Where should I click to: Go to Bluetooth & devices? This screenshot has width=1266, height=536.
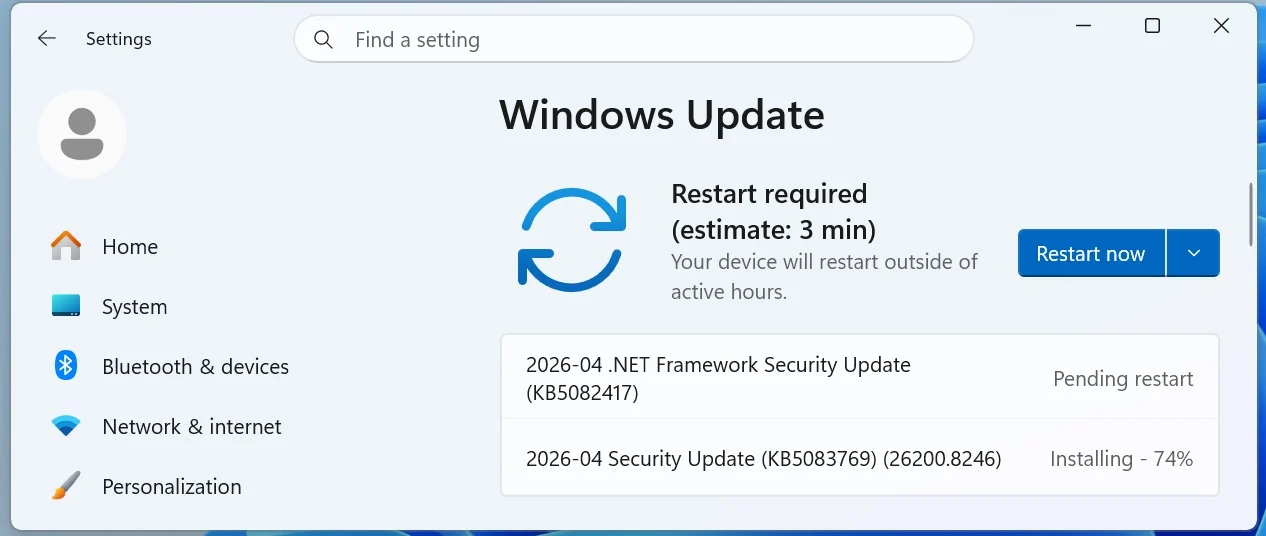pos(195,367)
